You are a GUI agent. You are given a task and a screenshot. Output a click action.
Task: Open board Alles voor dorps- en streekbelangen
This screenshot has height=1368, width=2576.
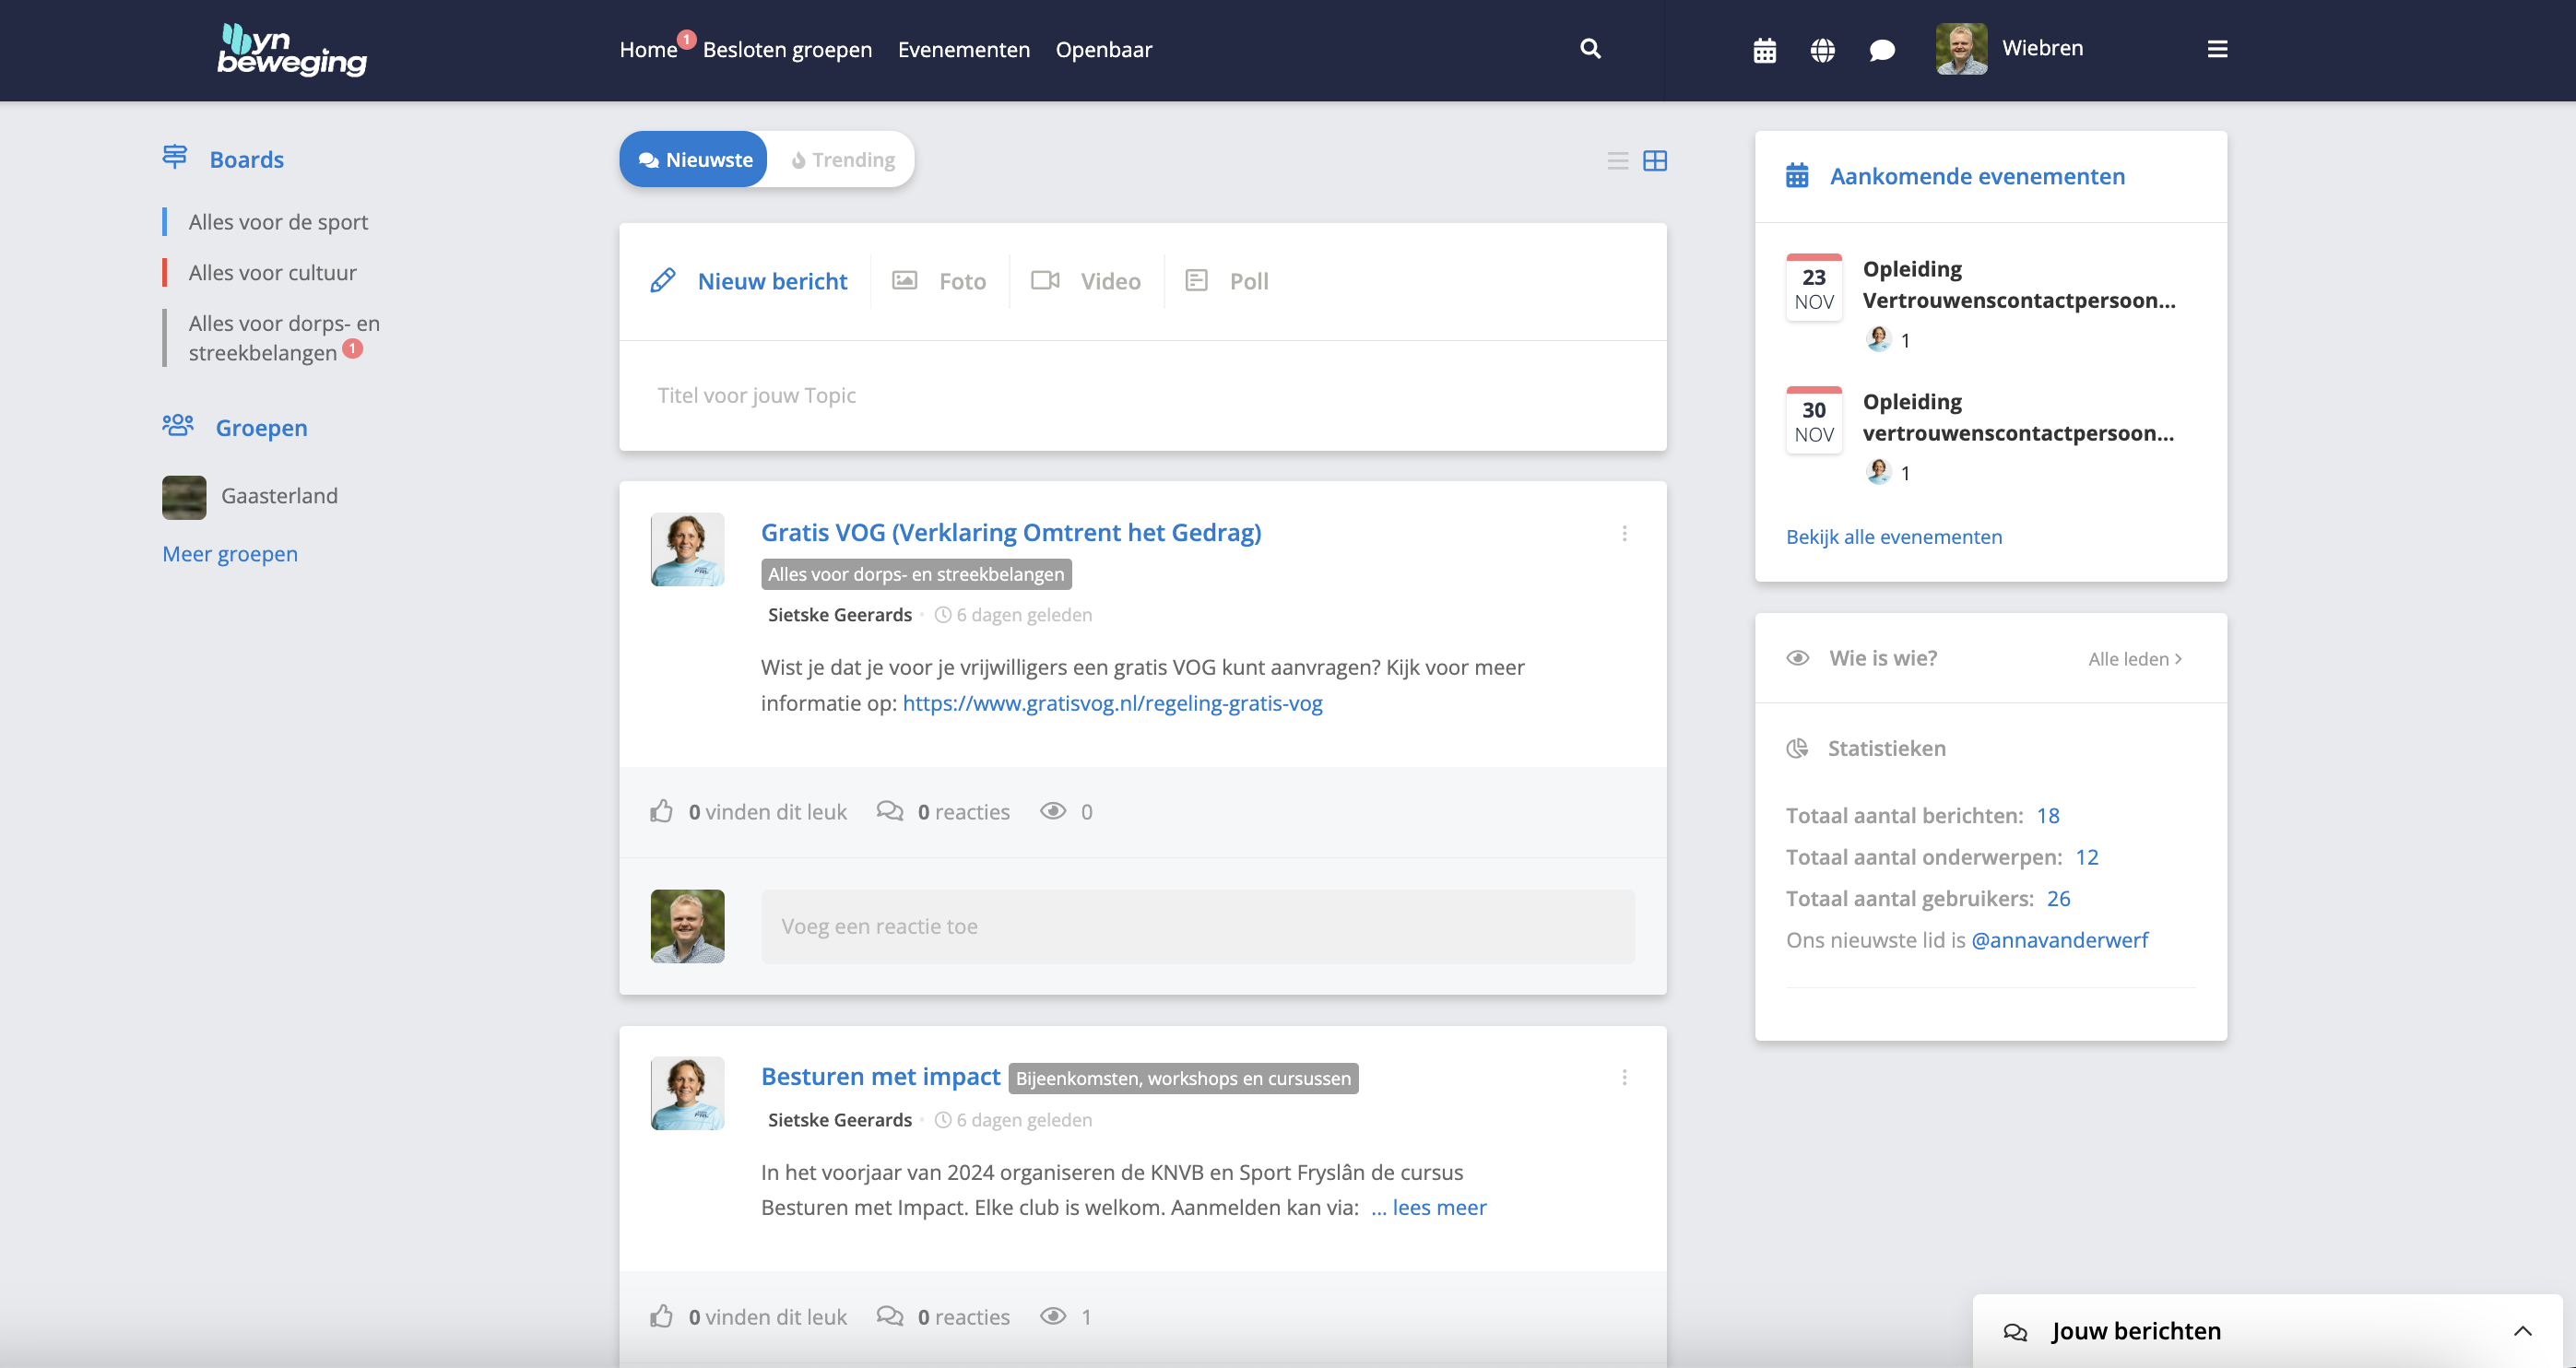tap(284, 338)
